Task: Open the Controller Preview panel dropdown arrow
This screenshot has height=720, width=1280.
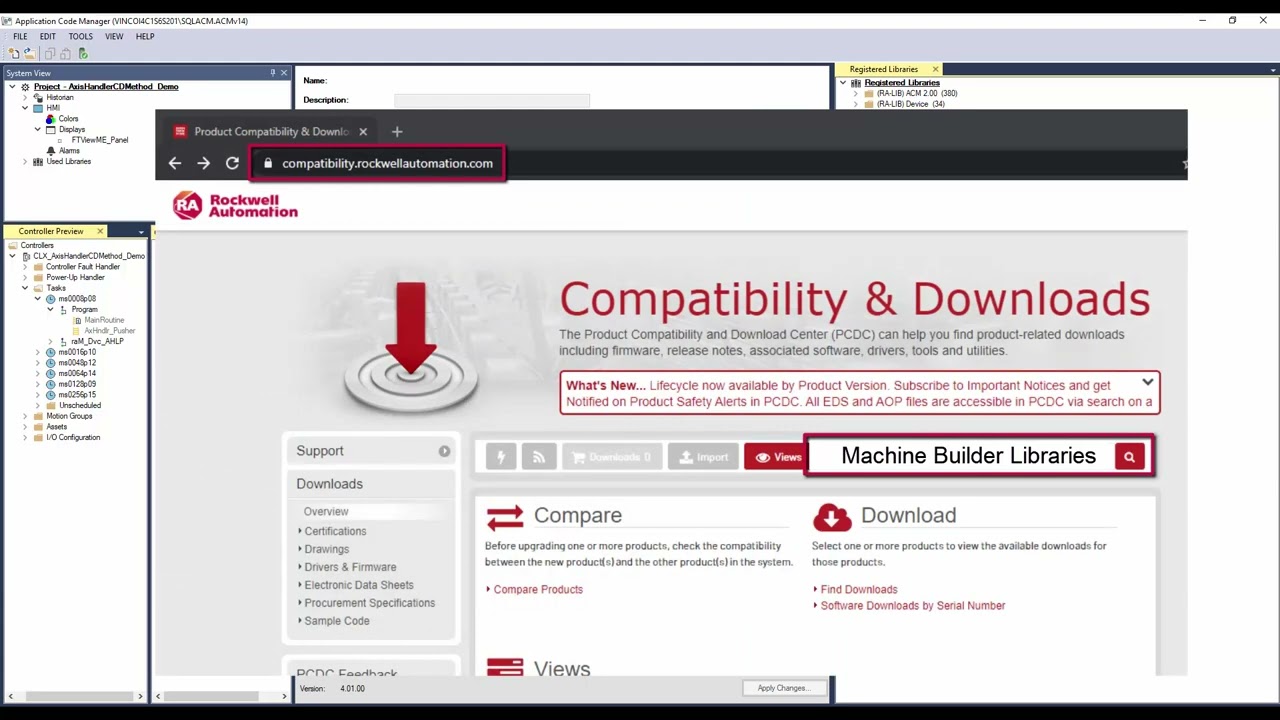Action: (141, 232)
